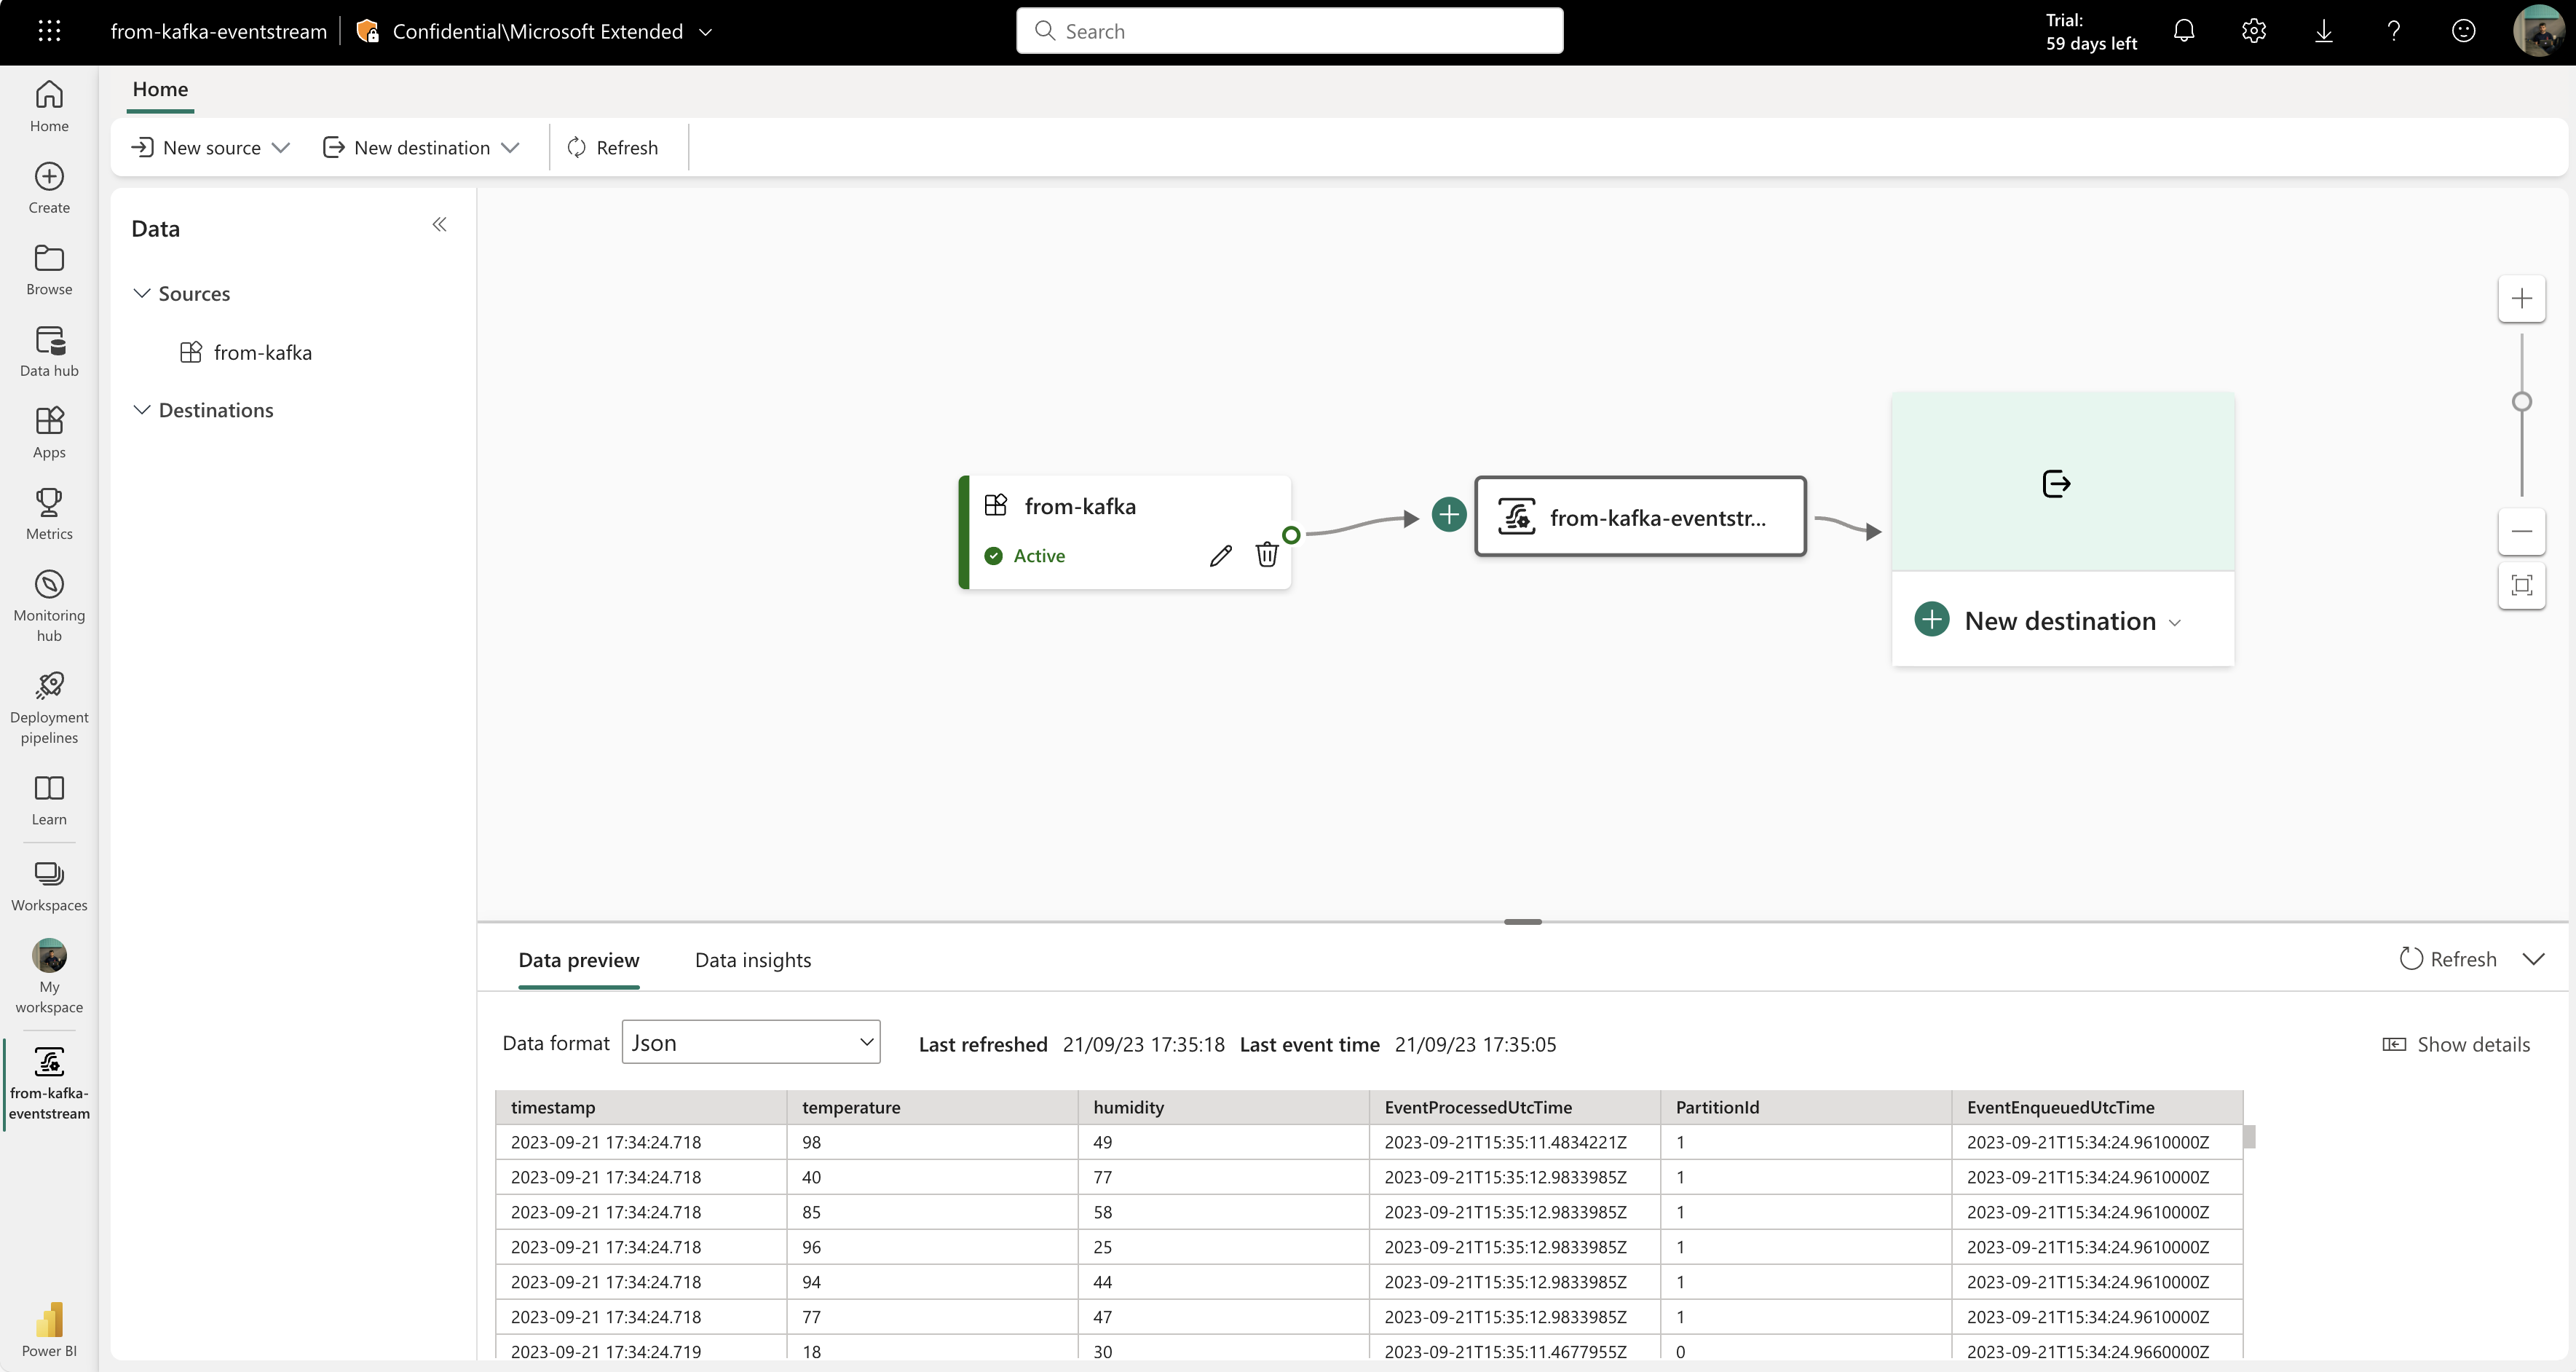Open the notifications bell
The height and width of the screenshot is (1372, 2576).
[x=2184, y=31]
